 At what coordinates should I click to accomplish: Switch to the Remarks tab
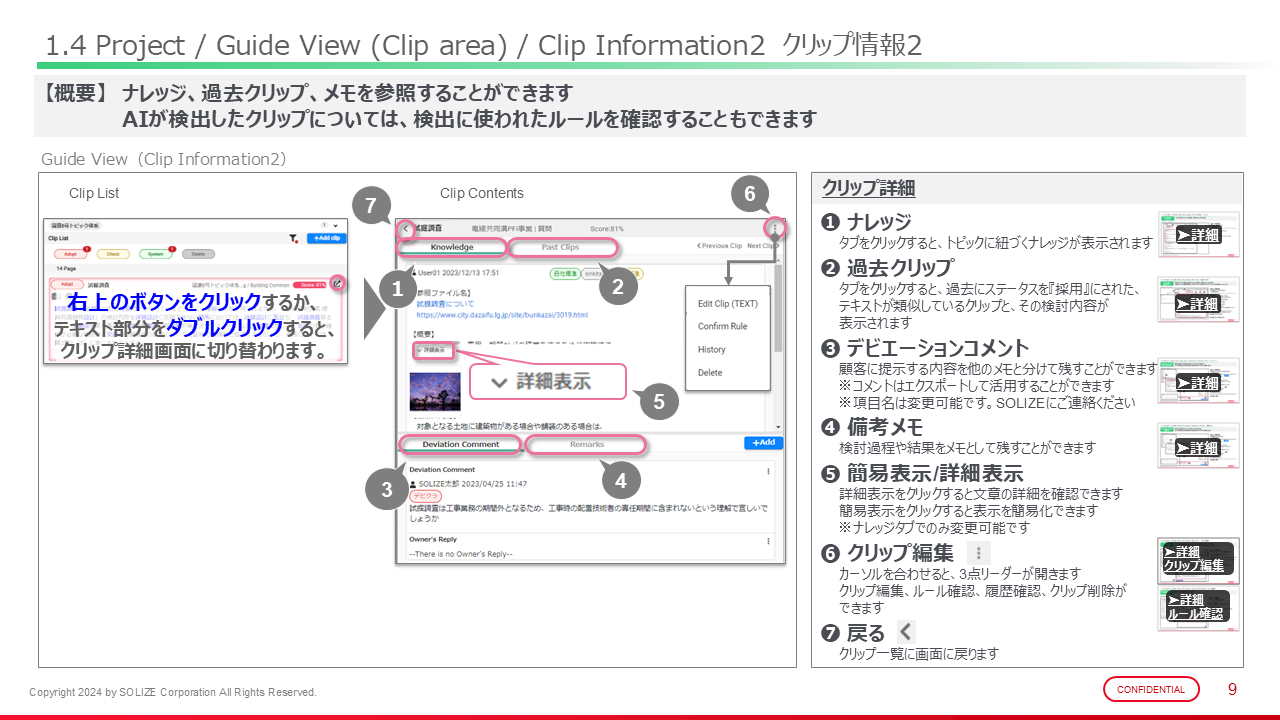(x=587, y=445)
